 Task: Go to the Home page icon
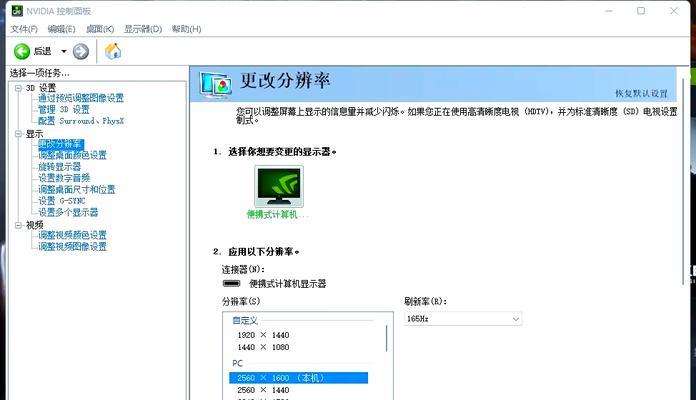(113, 51)
